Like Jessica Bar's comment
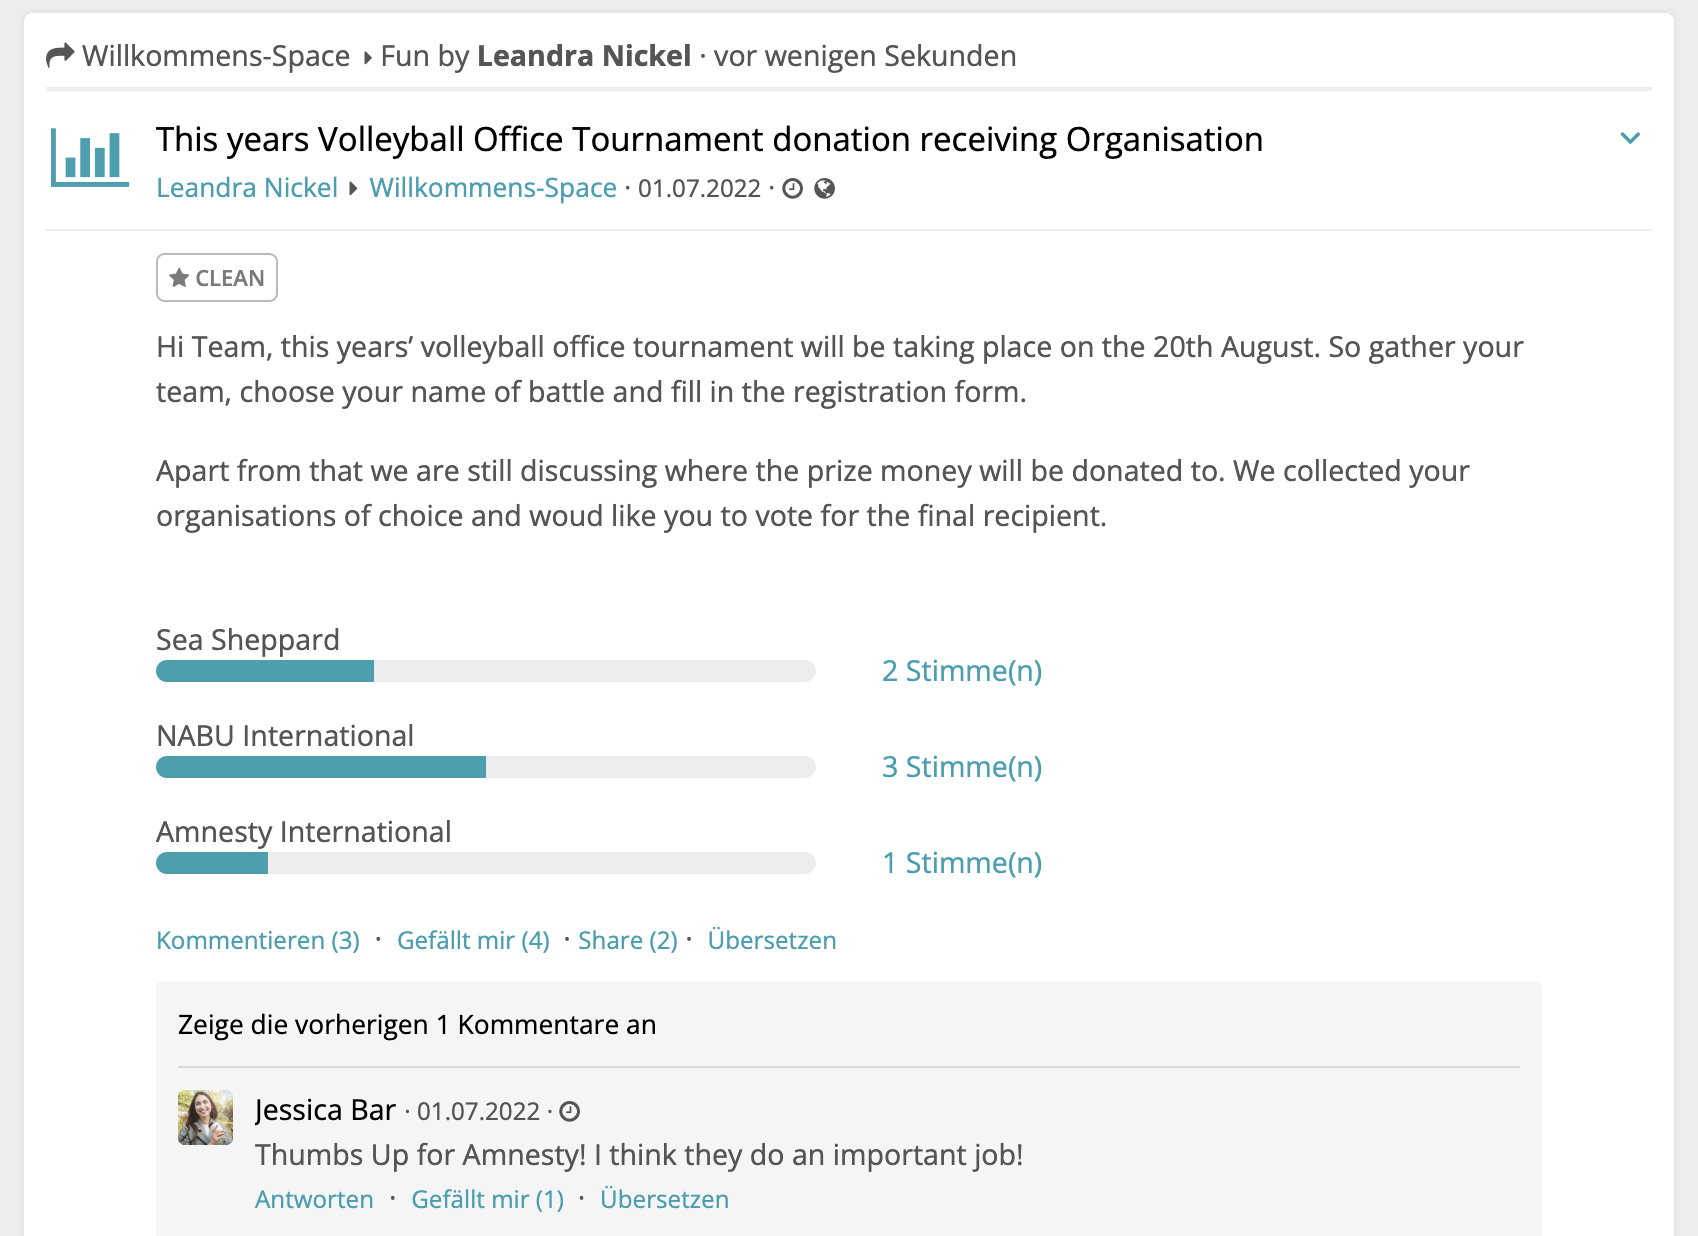Viewport: 1698px width, 1236px height. [x=487, y=1200]
